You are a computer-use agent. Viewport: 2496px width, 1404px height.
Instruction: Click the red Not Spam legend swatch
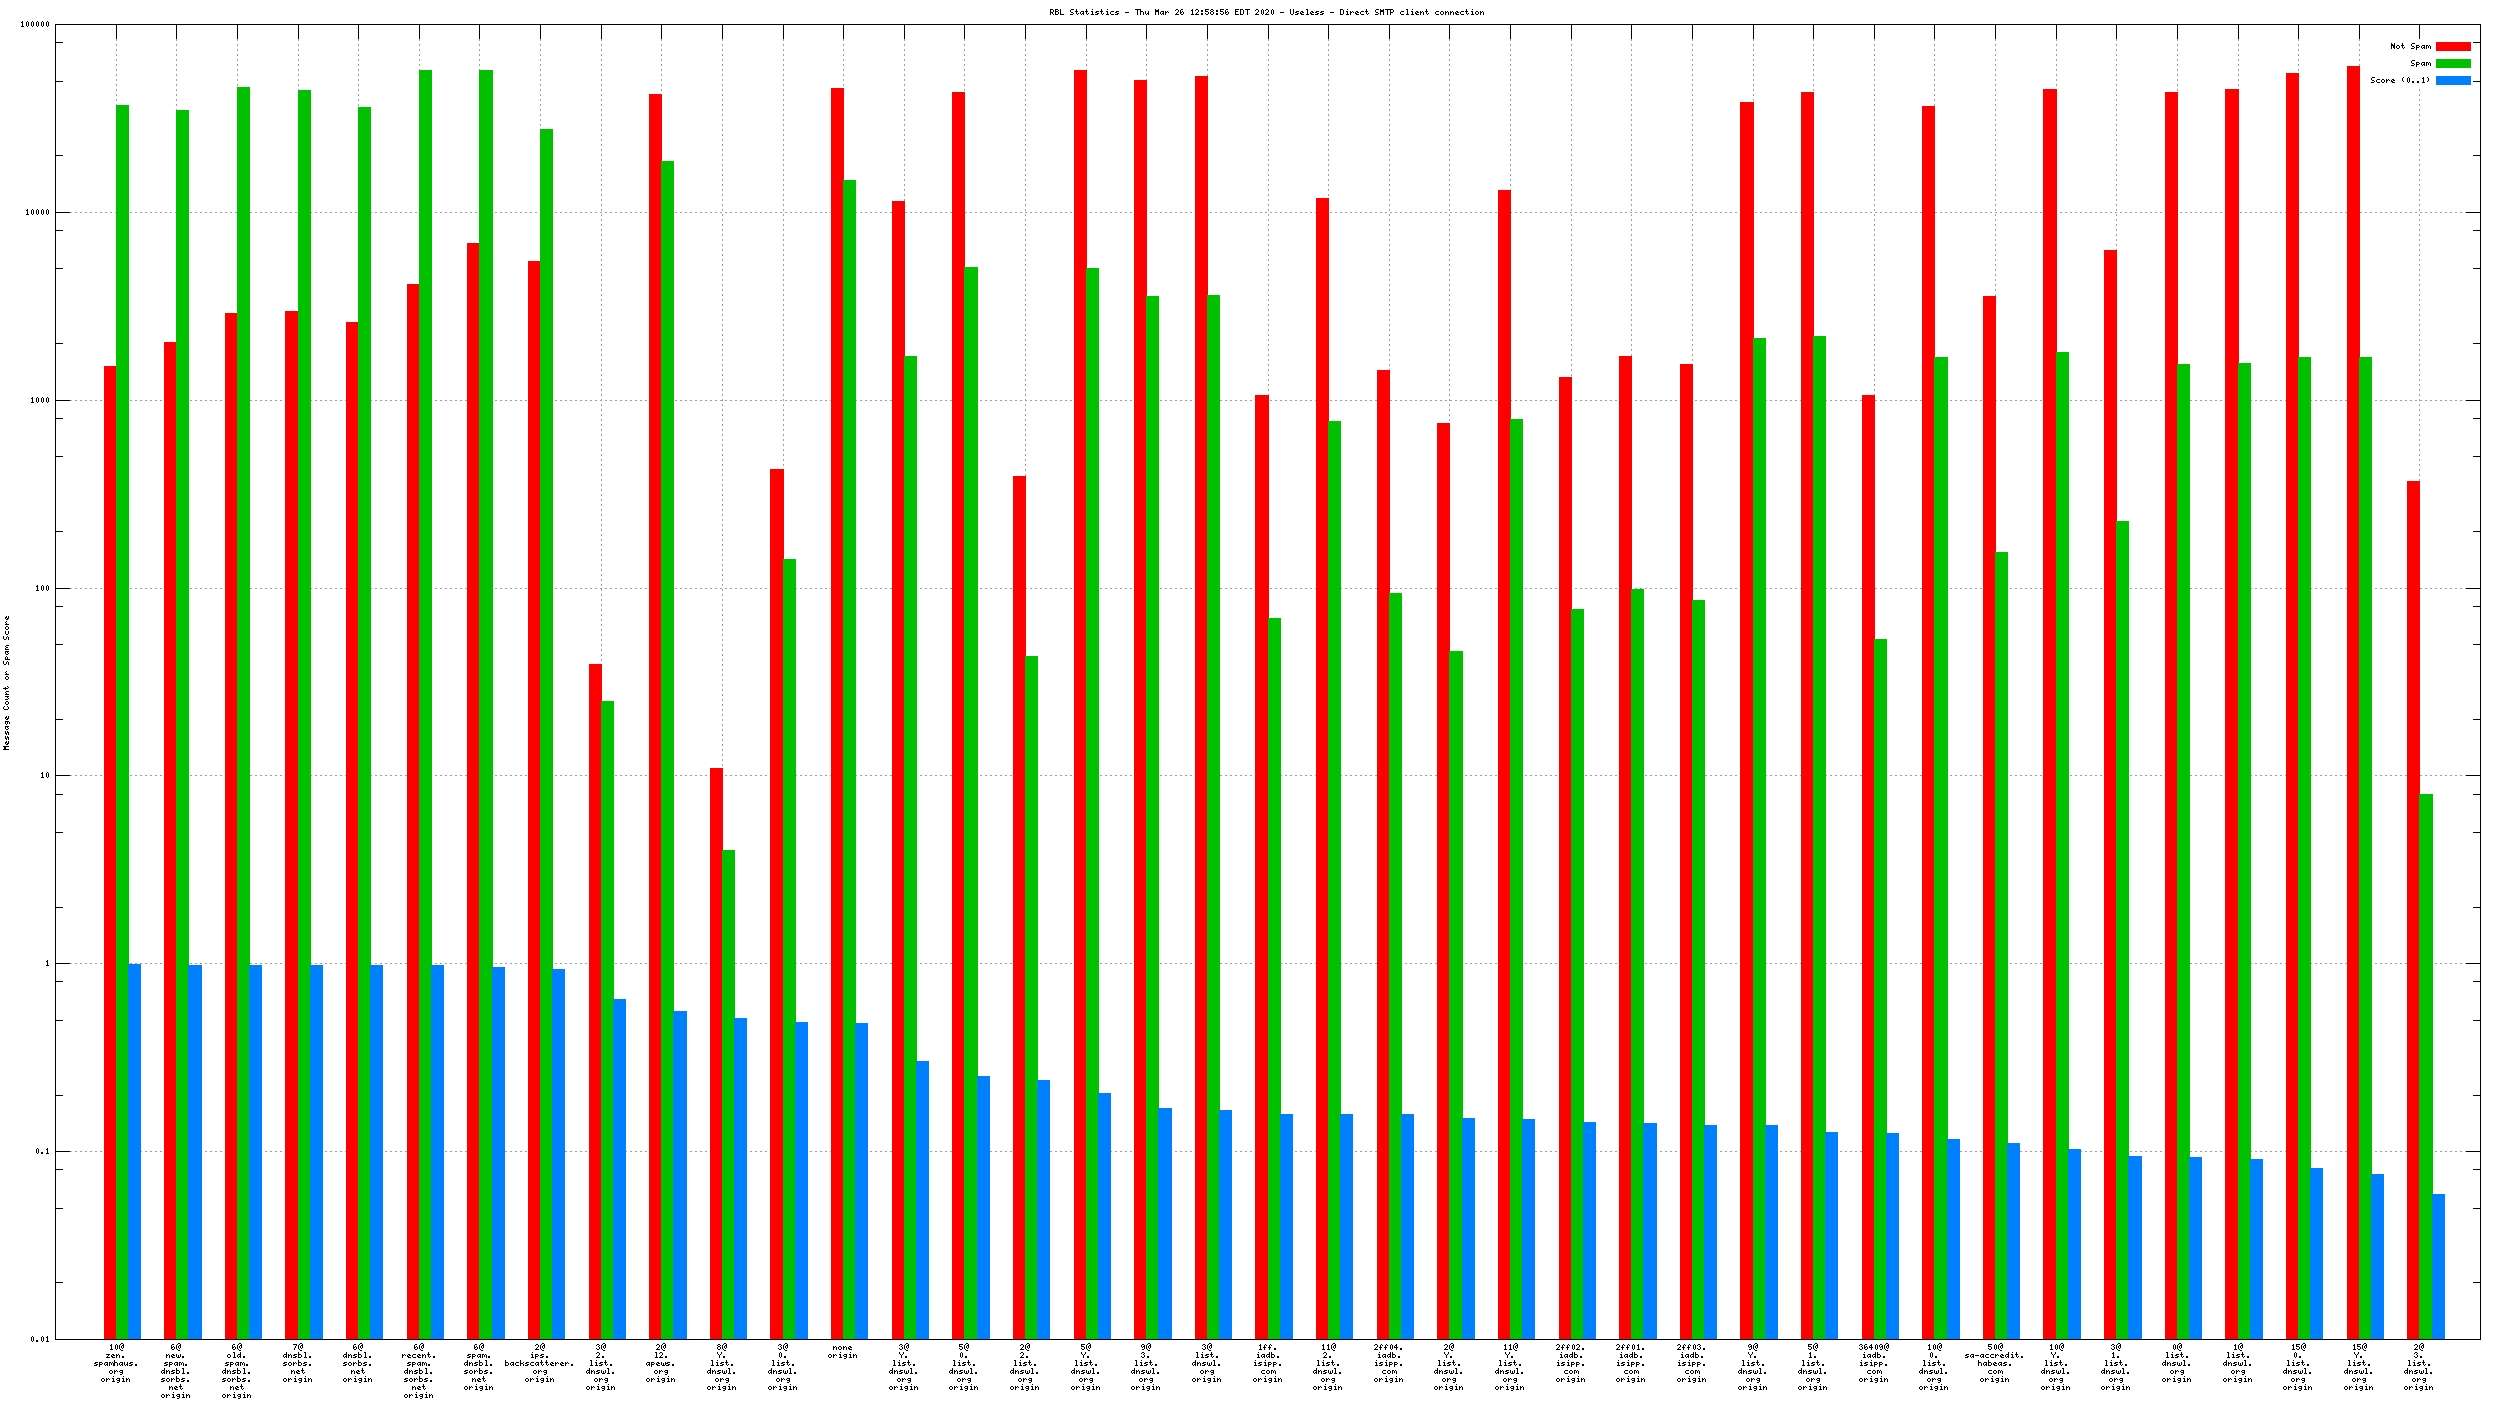pyautogui.click(x=2452, y=47)
